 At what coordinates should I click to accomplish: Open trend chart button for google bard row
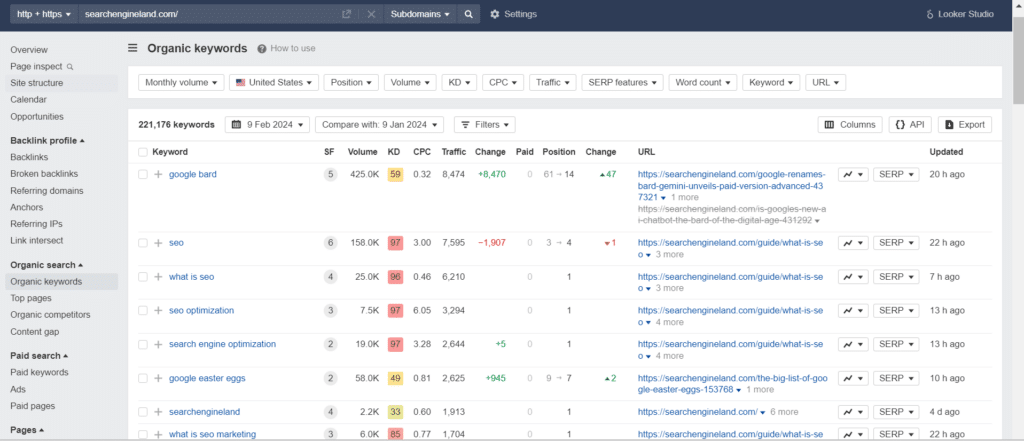pos(853,174)
